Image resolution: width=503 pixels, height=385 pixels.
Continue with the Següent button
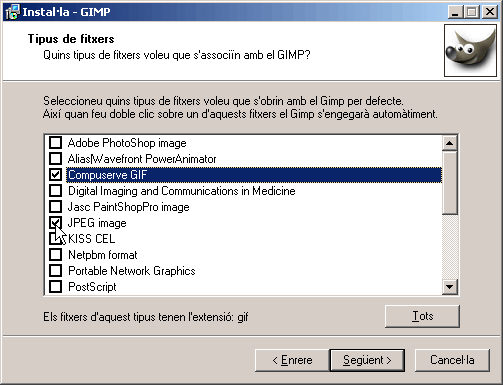tap(367, 360)
